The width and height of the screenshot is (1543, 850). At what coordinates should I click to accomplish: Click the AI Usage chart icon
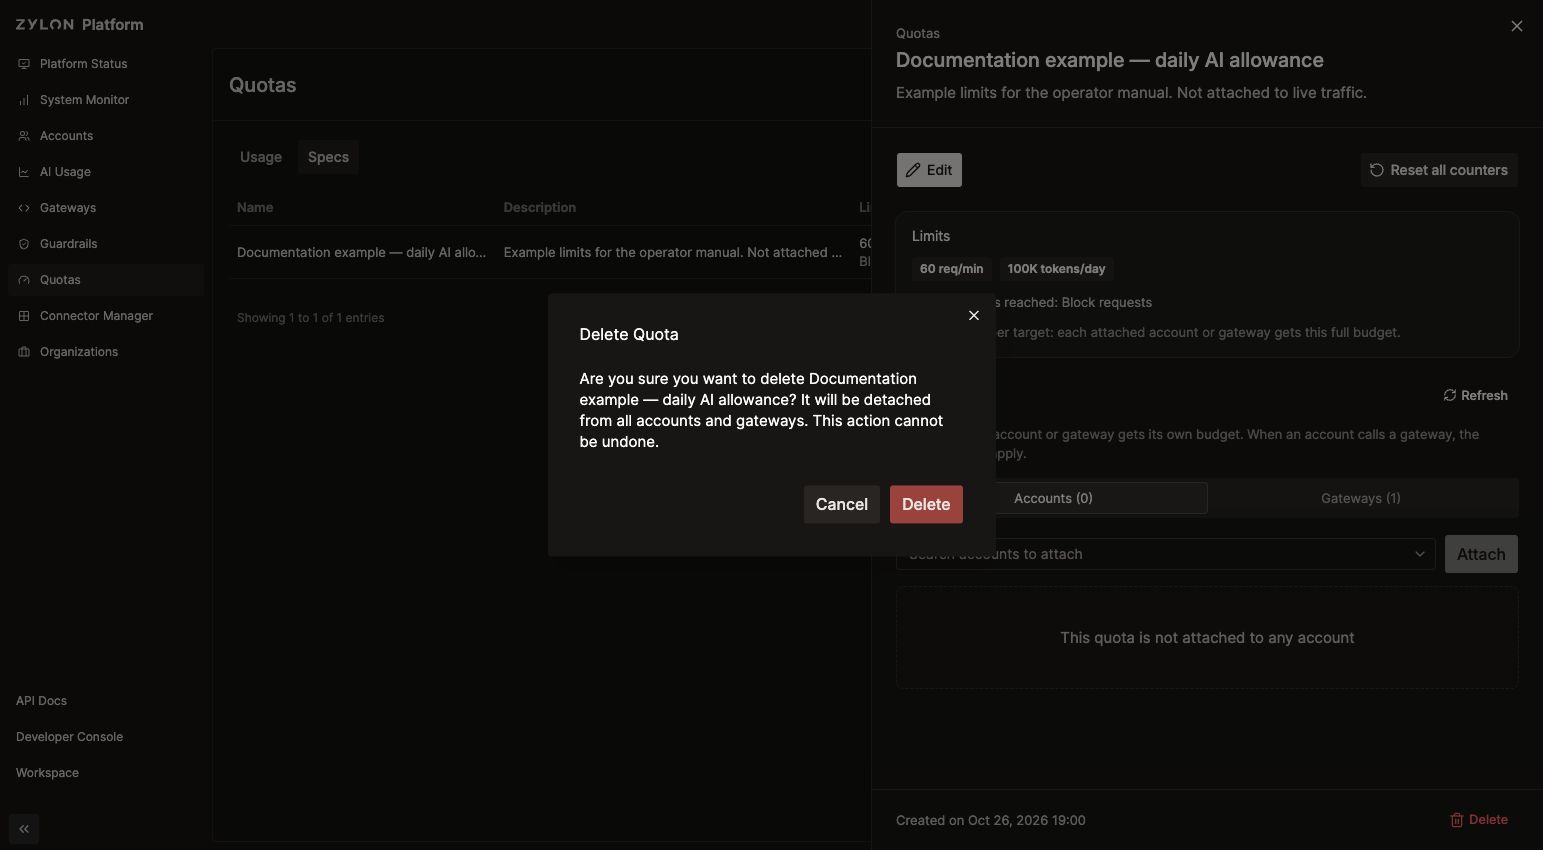tap(24, 172)
